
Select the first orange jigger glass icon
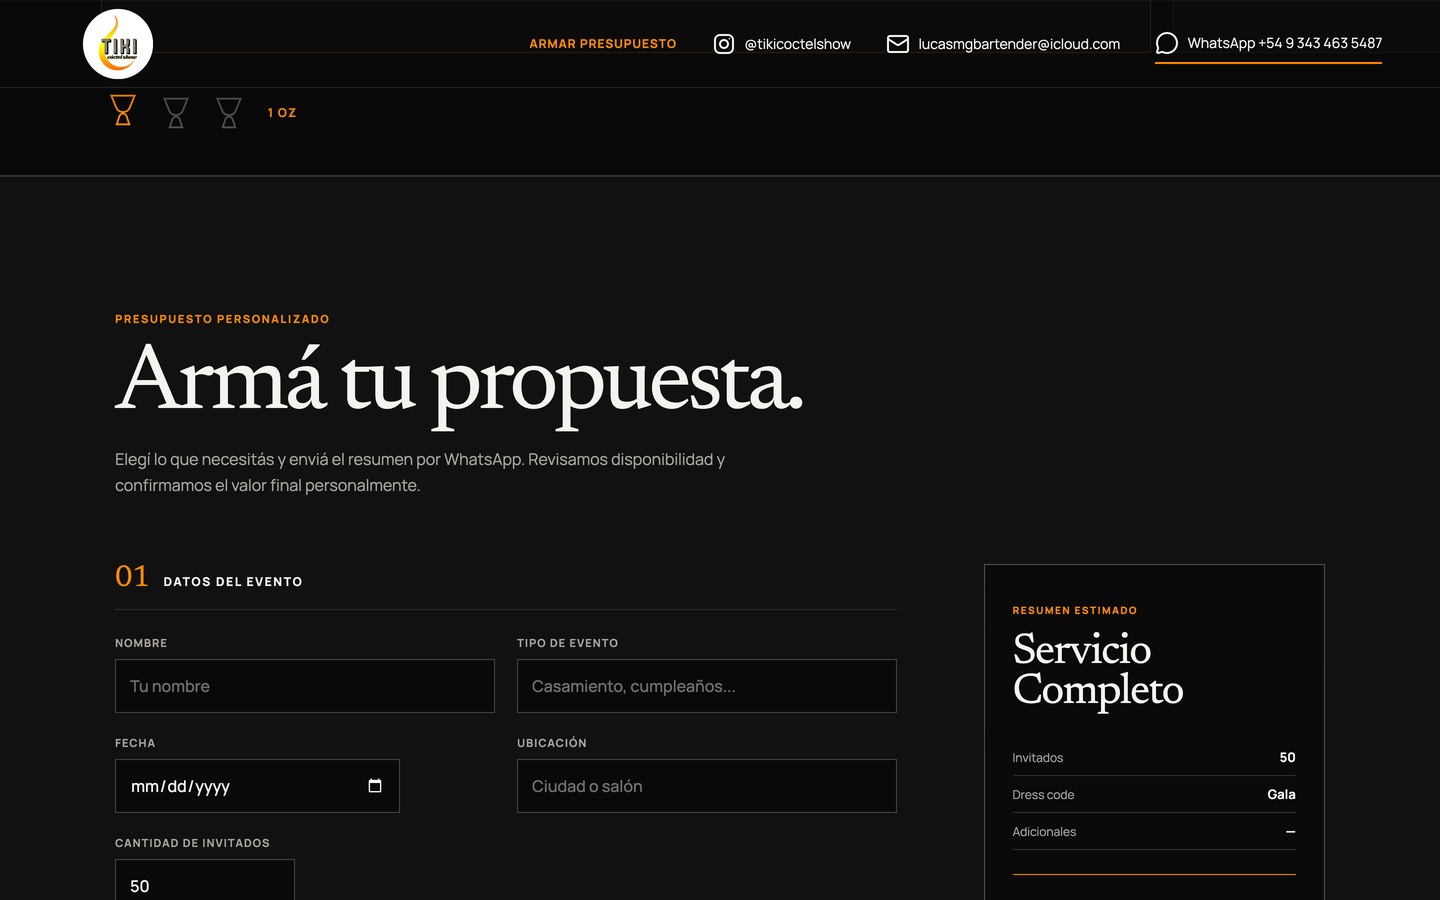pos(123,110)
